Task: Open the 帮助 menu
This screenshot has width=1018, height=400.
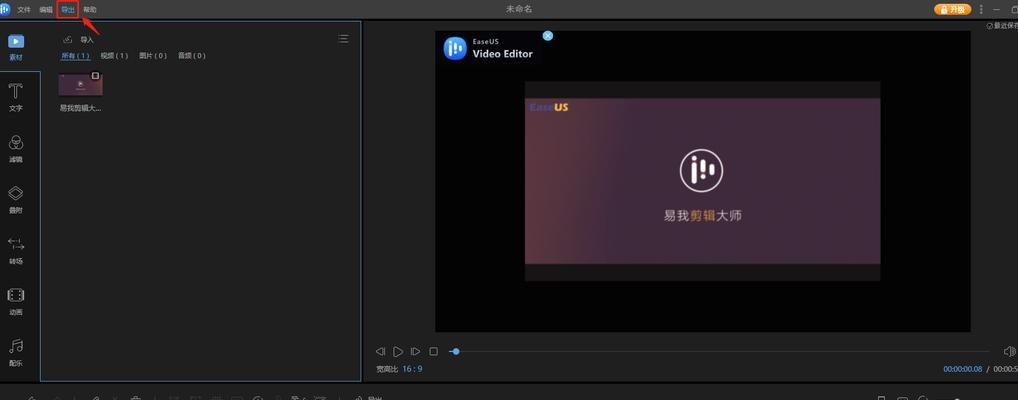Action: (90, 10)
